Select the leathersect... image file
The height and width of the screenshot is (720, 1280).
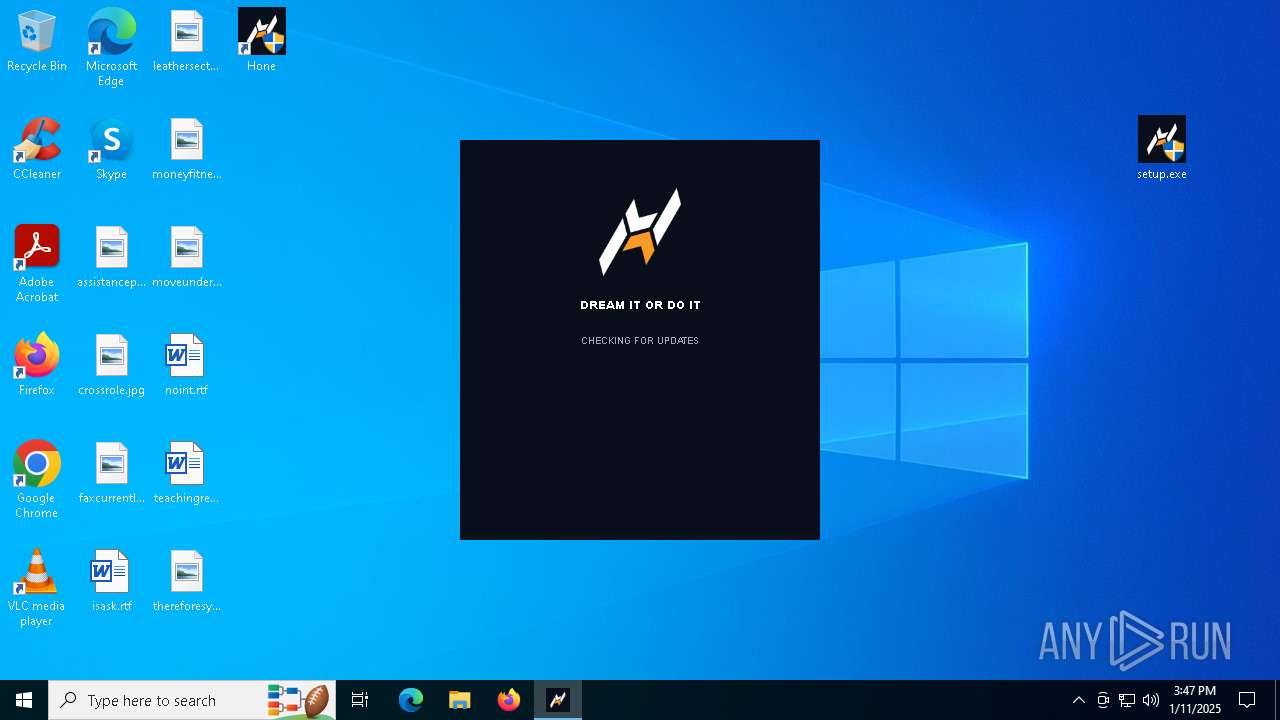[x=186, y=42]
